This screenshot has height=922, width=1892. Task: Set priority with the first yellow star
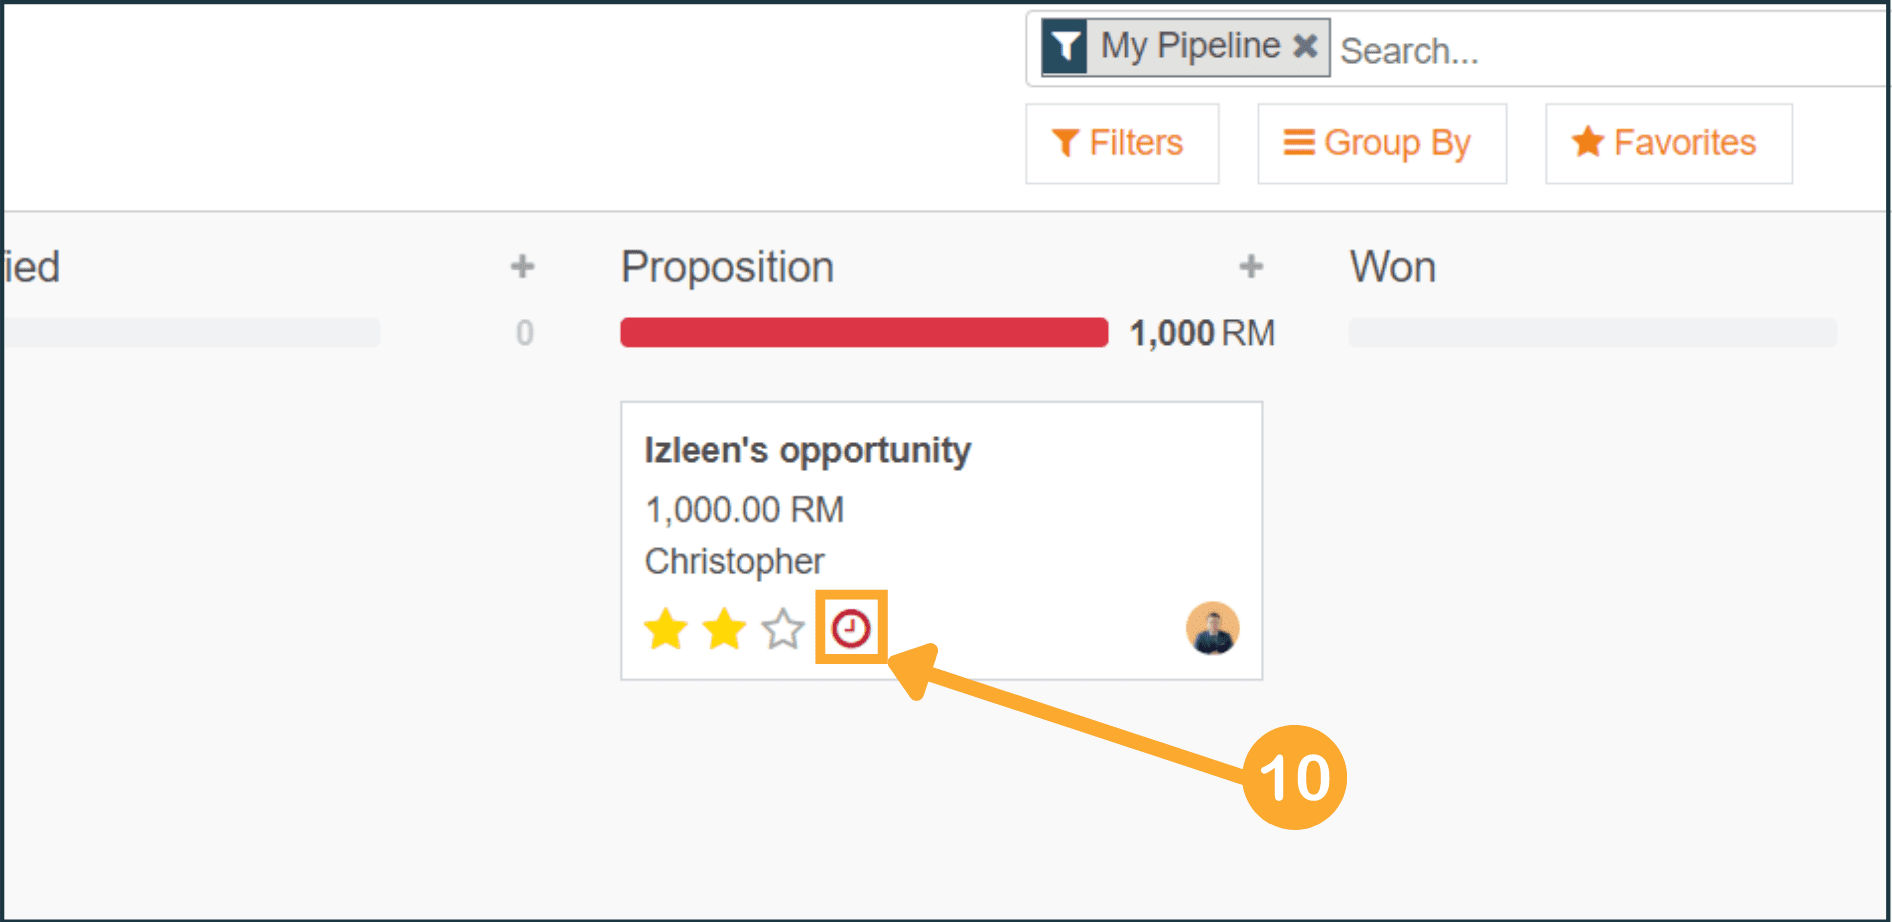pos(665,630)
